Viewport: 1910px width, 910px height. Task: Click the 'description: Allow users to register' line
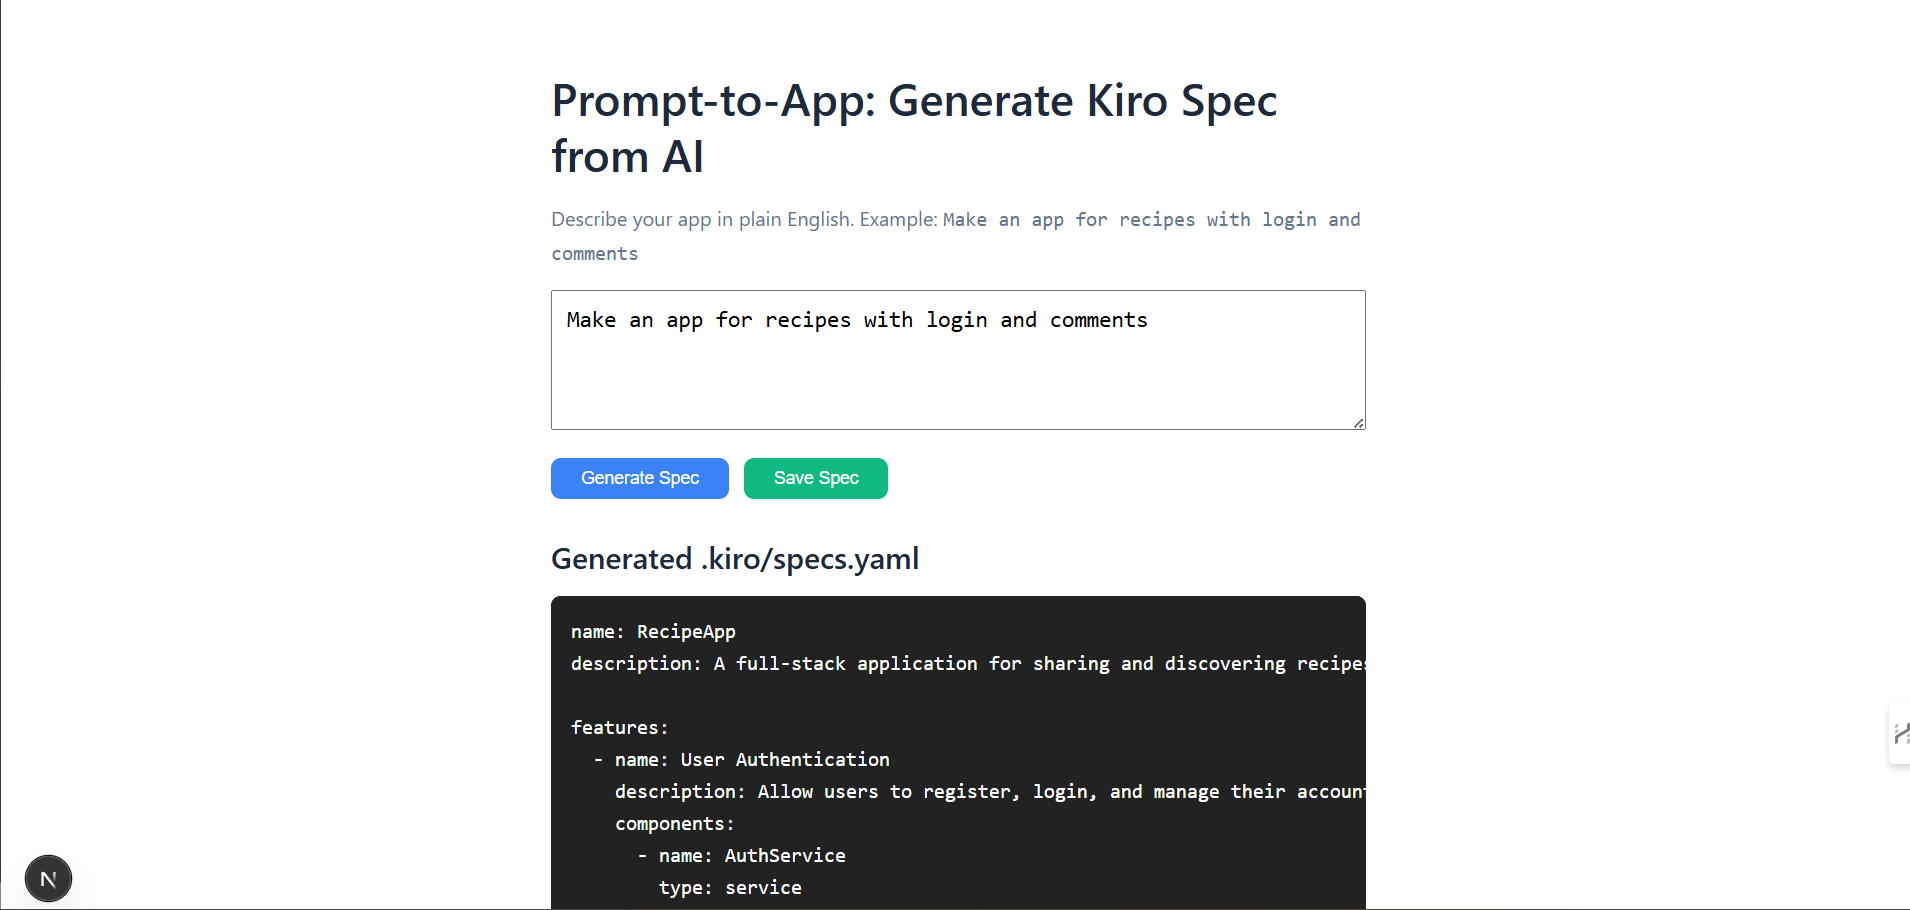(x=990, y=792)
